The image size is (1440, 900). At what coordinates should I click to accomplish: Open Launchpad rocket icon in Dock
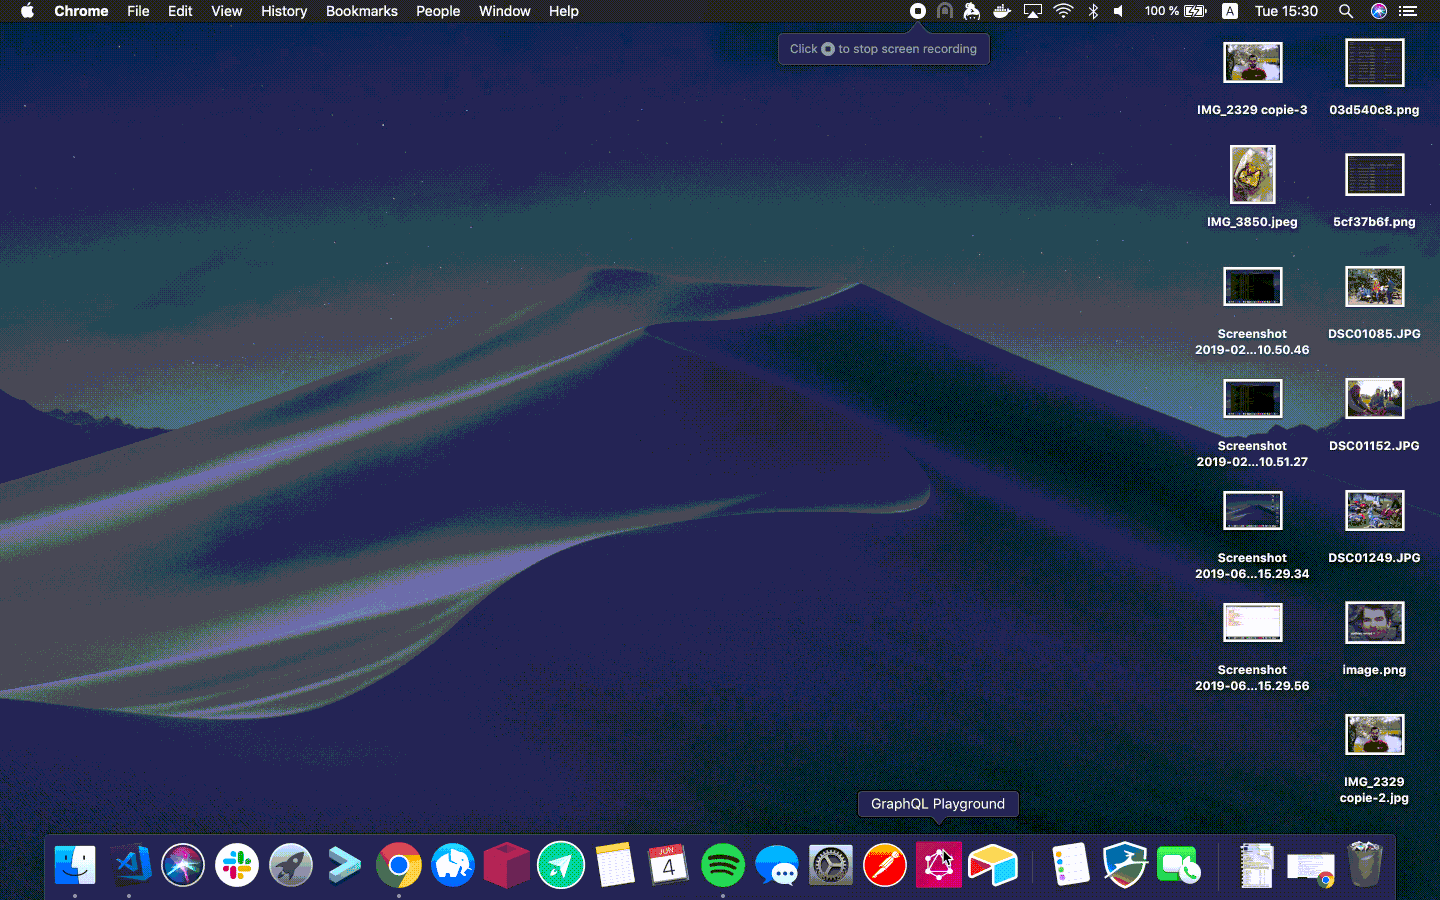pos(291,865)
